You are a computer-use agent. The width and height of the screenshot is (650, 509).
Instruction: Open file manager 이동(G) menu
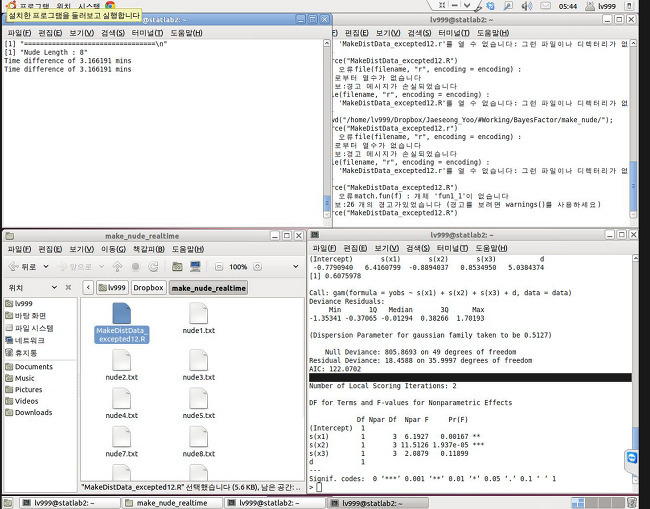(113, 249)
